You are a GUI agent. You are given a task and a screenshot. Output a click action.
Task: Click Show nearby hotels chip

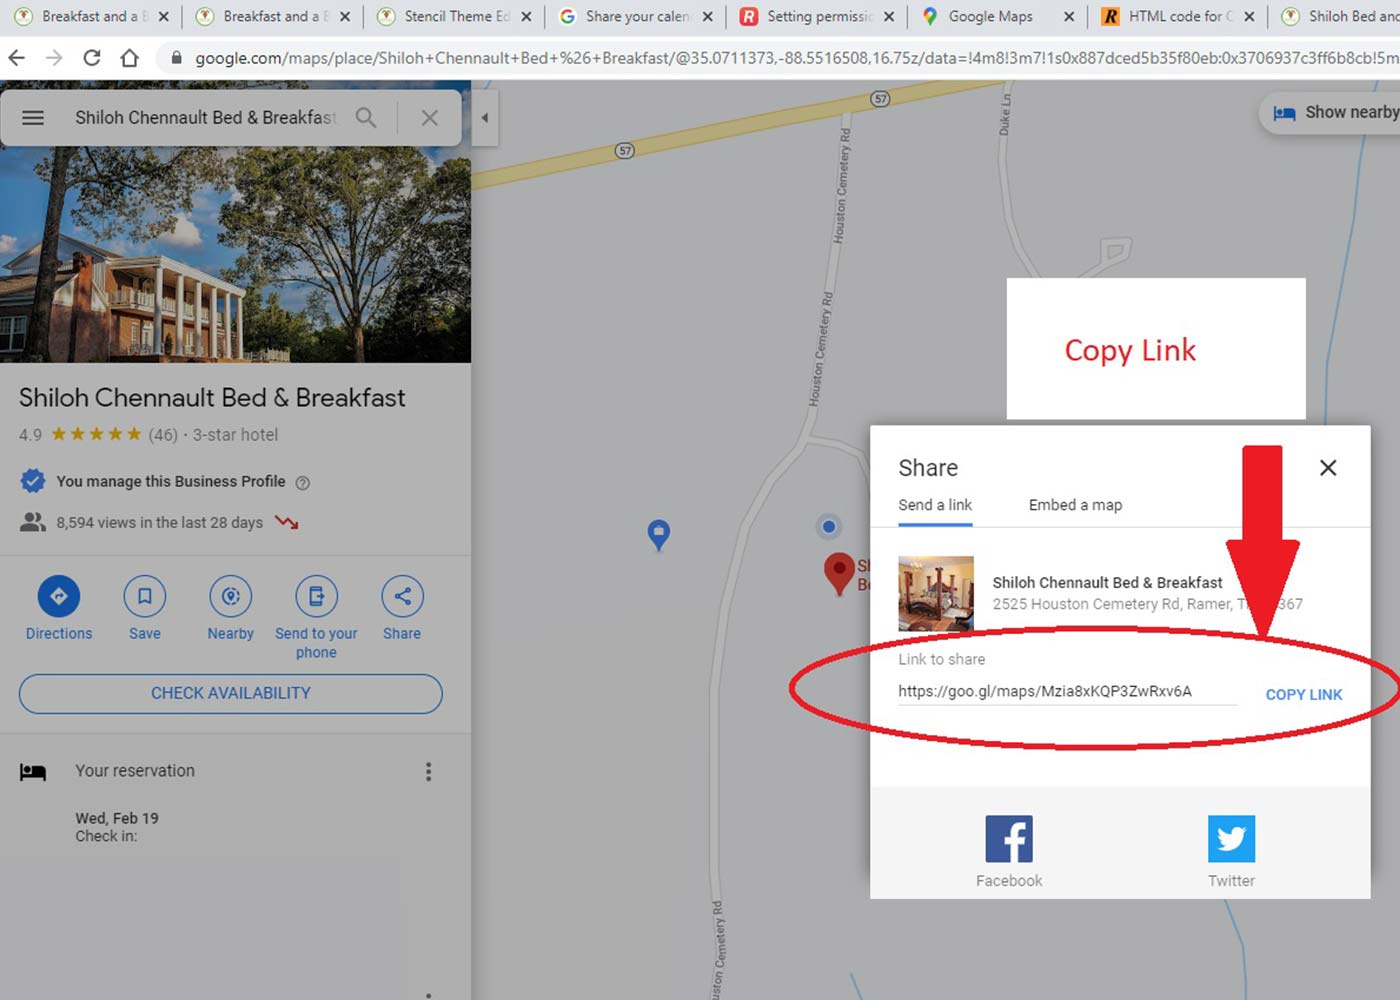tap(1330, 113)
